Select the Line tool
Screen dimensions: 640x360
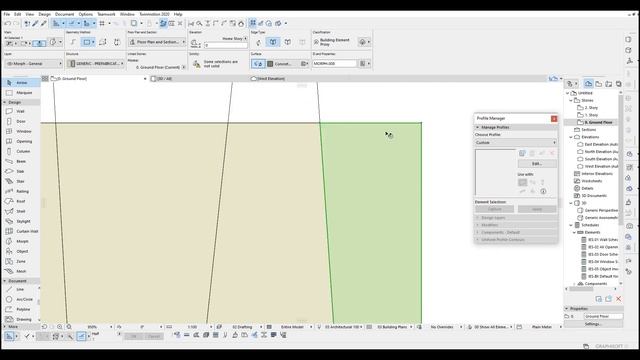click(x=21, y=289)
